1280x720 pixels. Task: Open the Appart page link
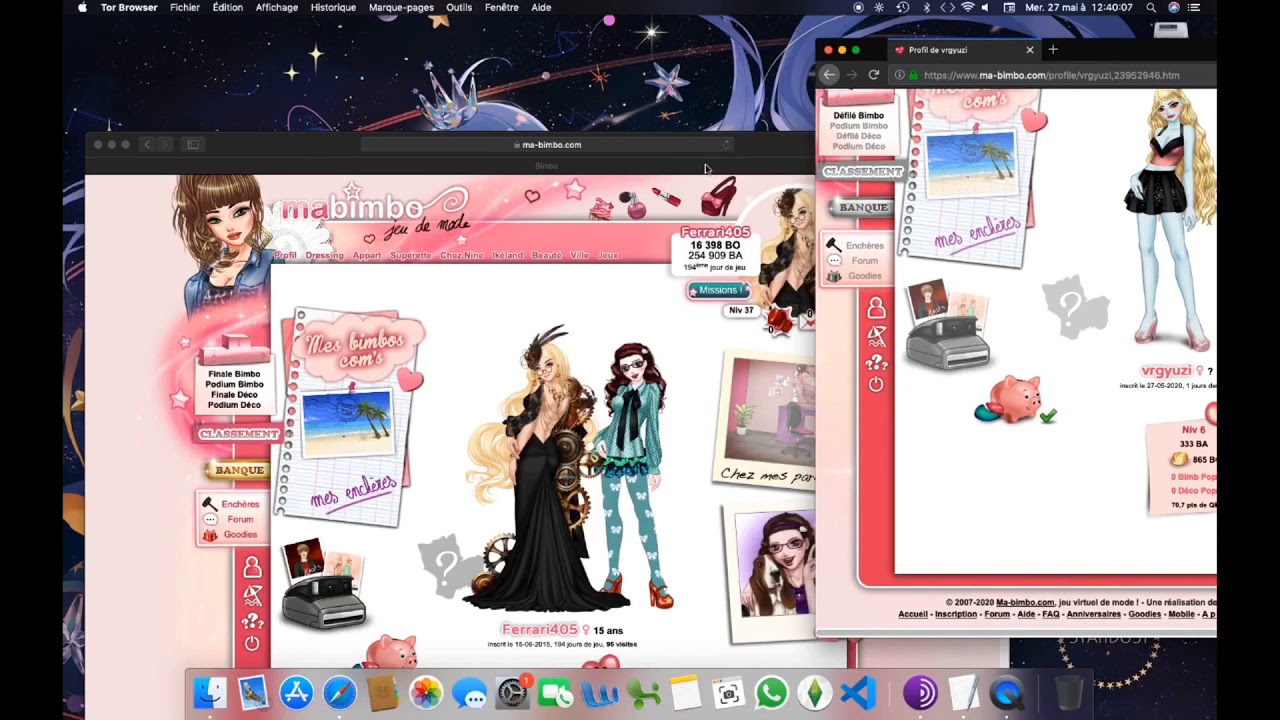click(367, 255)
